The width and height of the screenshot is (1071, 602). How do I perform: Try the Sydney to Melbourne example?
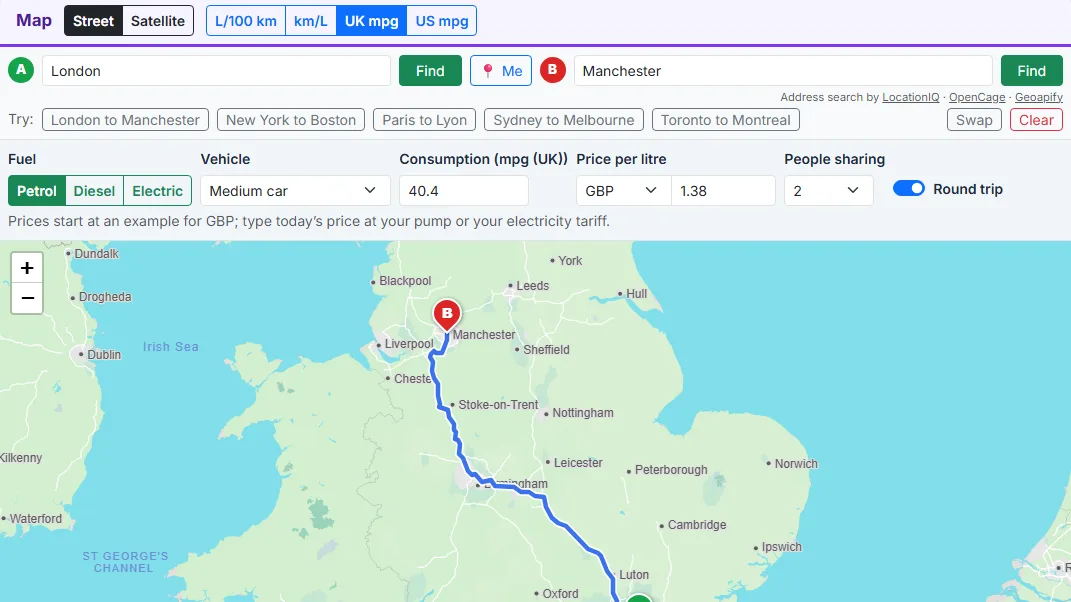(564, 120)
